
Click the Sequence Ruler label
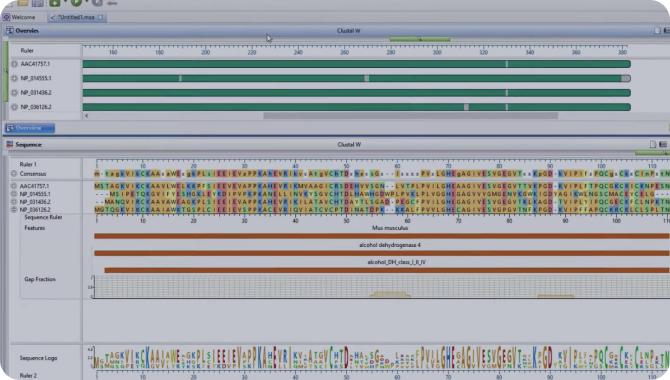(43, 217)
